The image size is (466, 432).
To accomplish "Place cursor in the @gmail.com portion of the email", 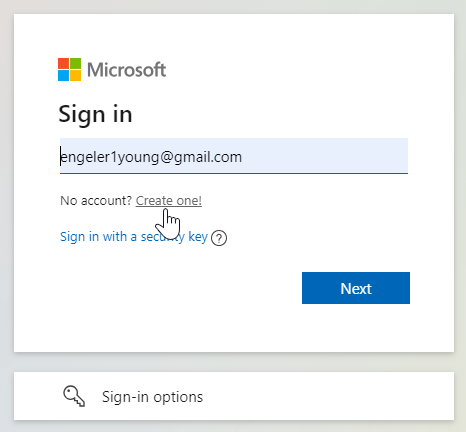I will click(201, 157).
